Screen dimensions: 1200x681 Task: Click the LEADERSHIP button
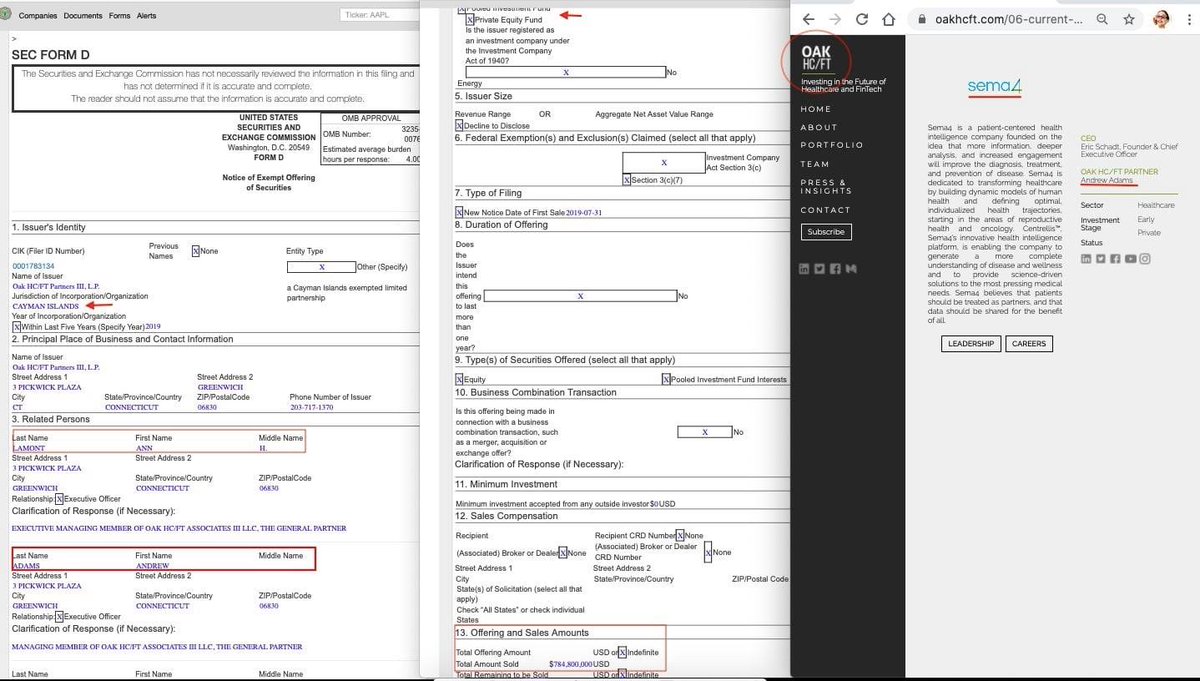tap(972, 343)
